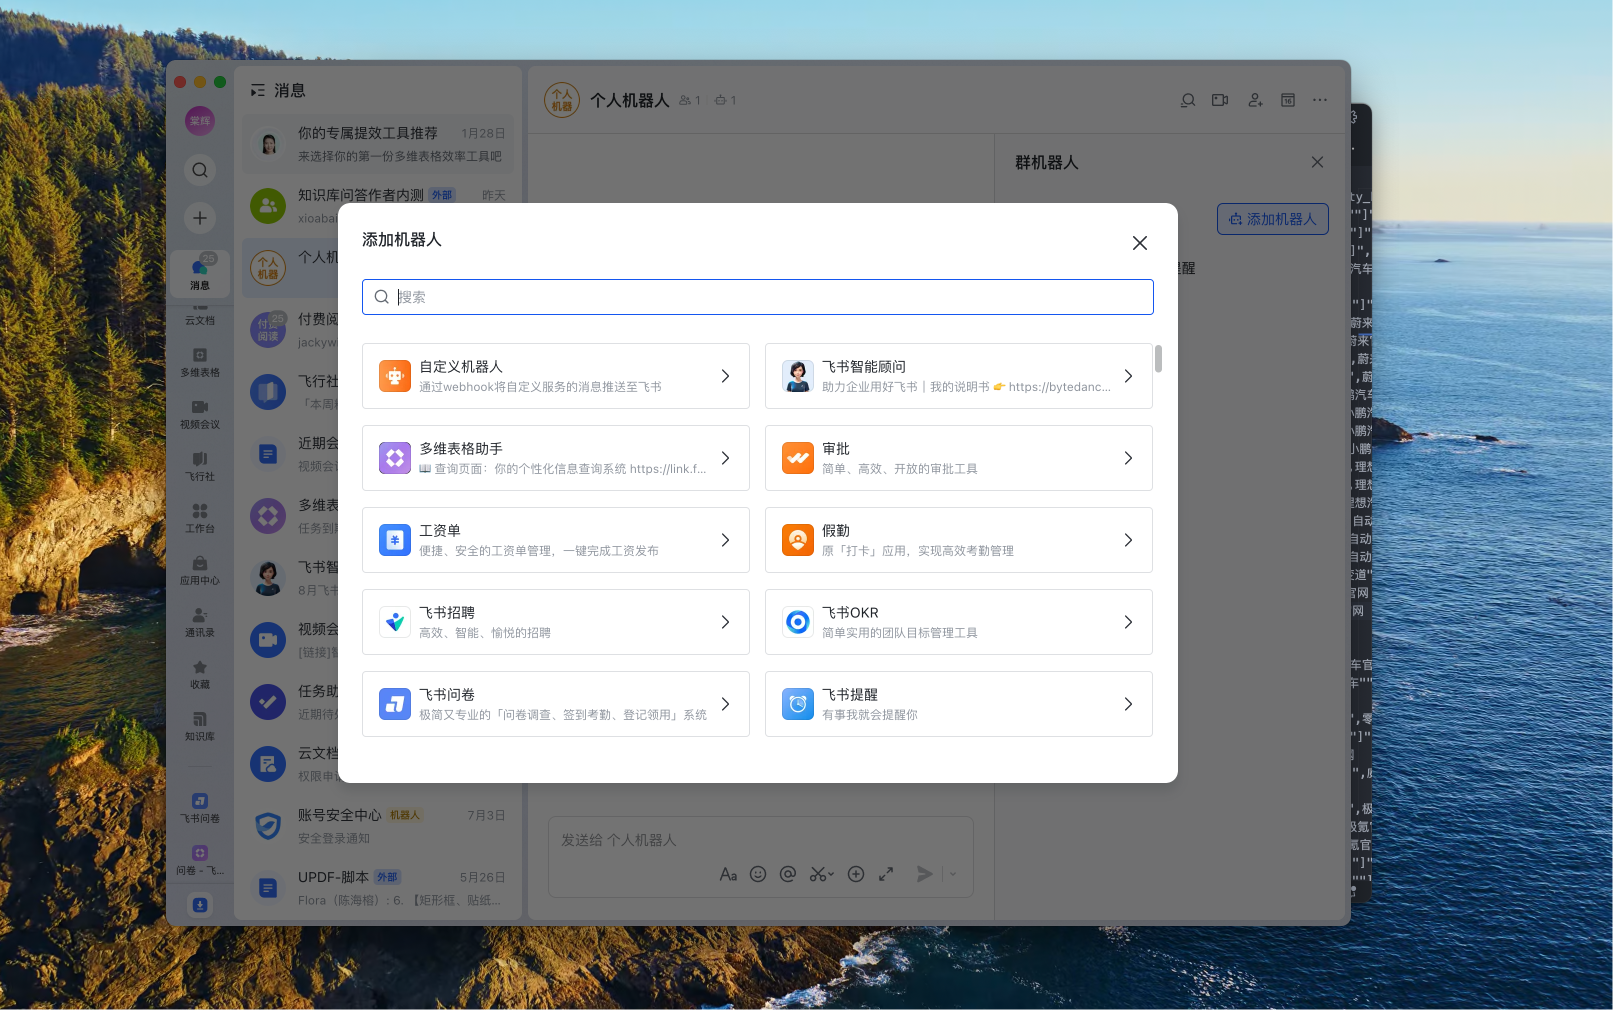Select the 多维表格助手 bot icon
The image size is (1613, 1010).
point(395,458)
